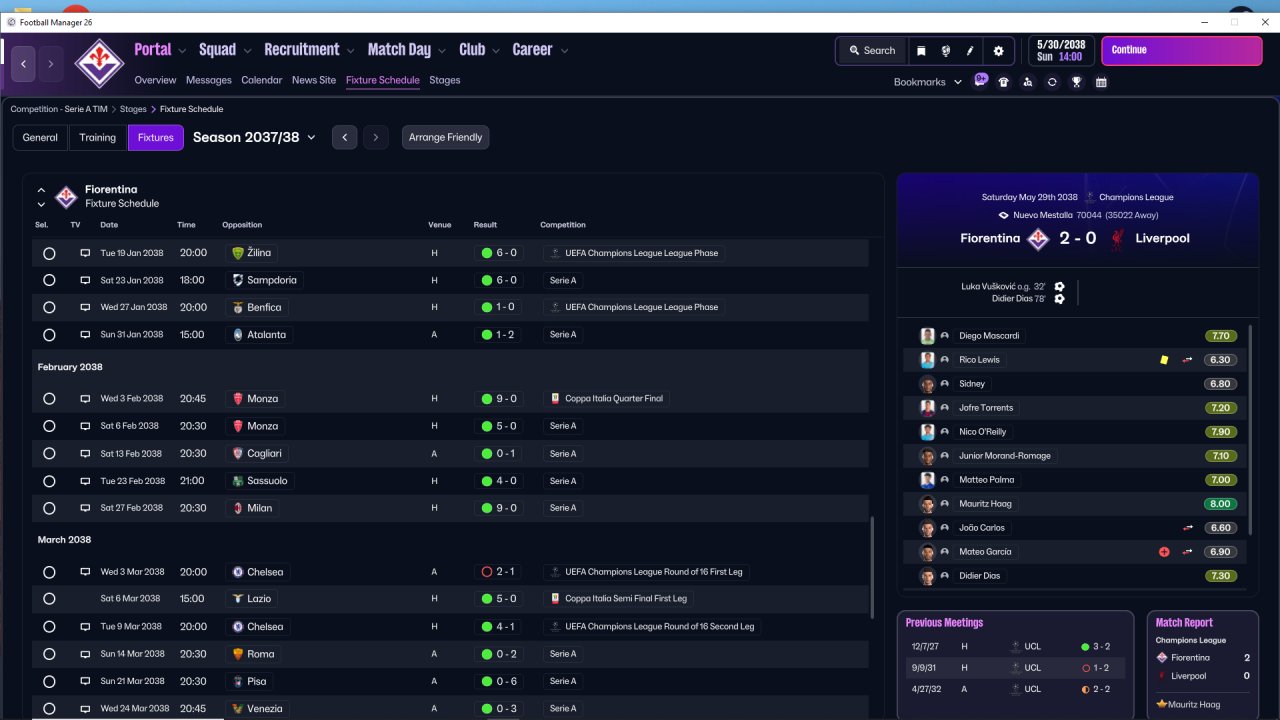Image resolution: width=1280 pixels, height=720 pixels.
Task: Click the Milan club badge icon
Action: point(238,508)
